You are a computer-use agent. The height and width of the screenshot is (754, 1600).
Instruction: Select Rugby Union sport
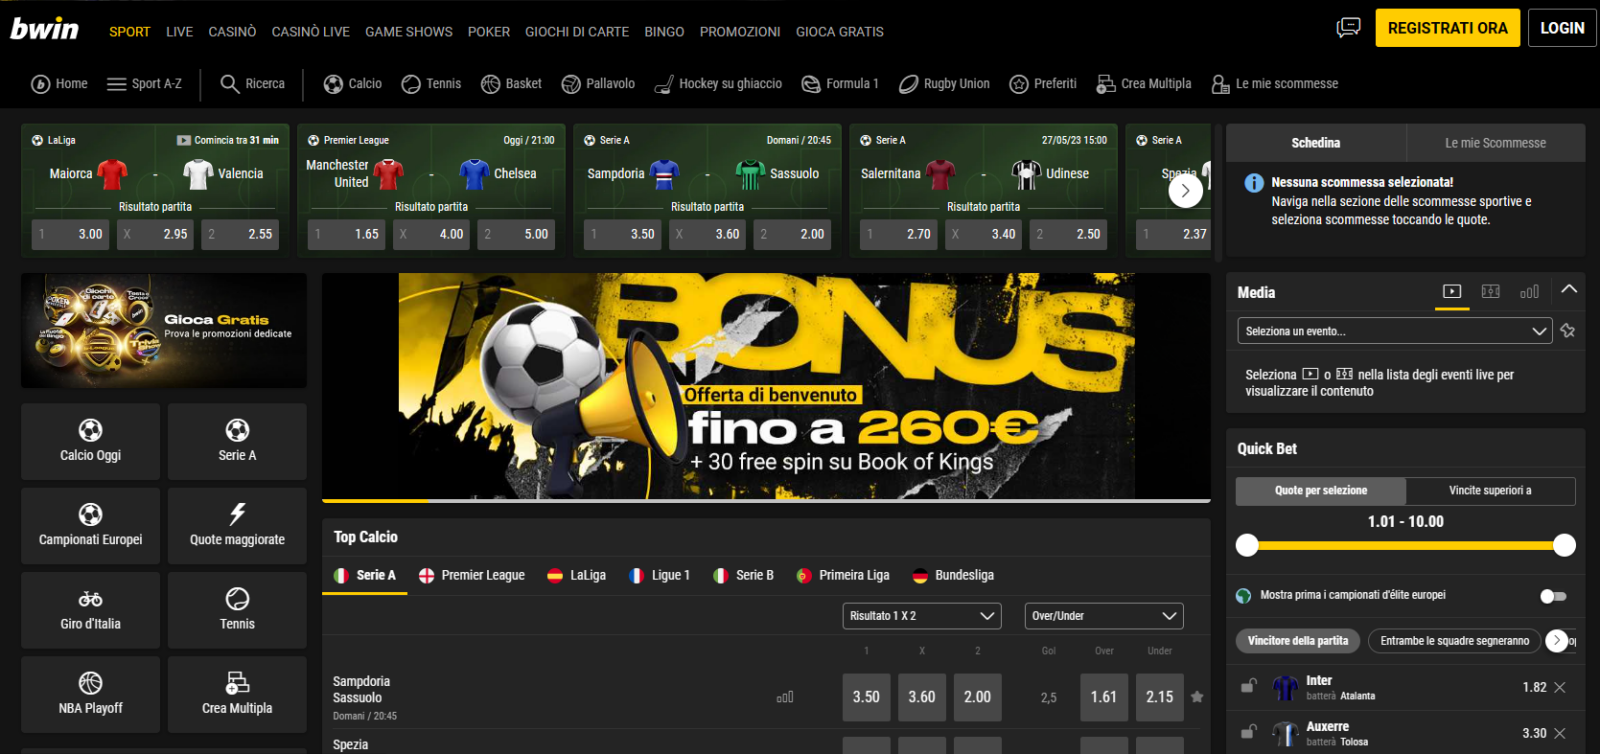click(944, 84)
